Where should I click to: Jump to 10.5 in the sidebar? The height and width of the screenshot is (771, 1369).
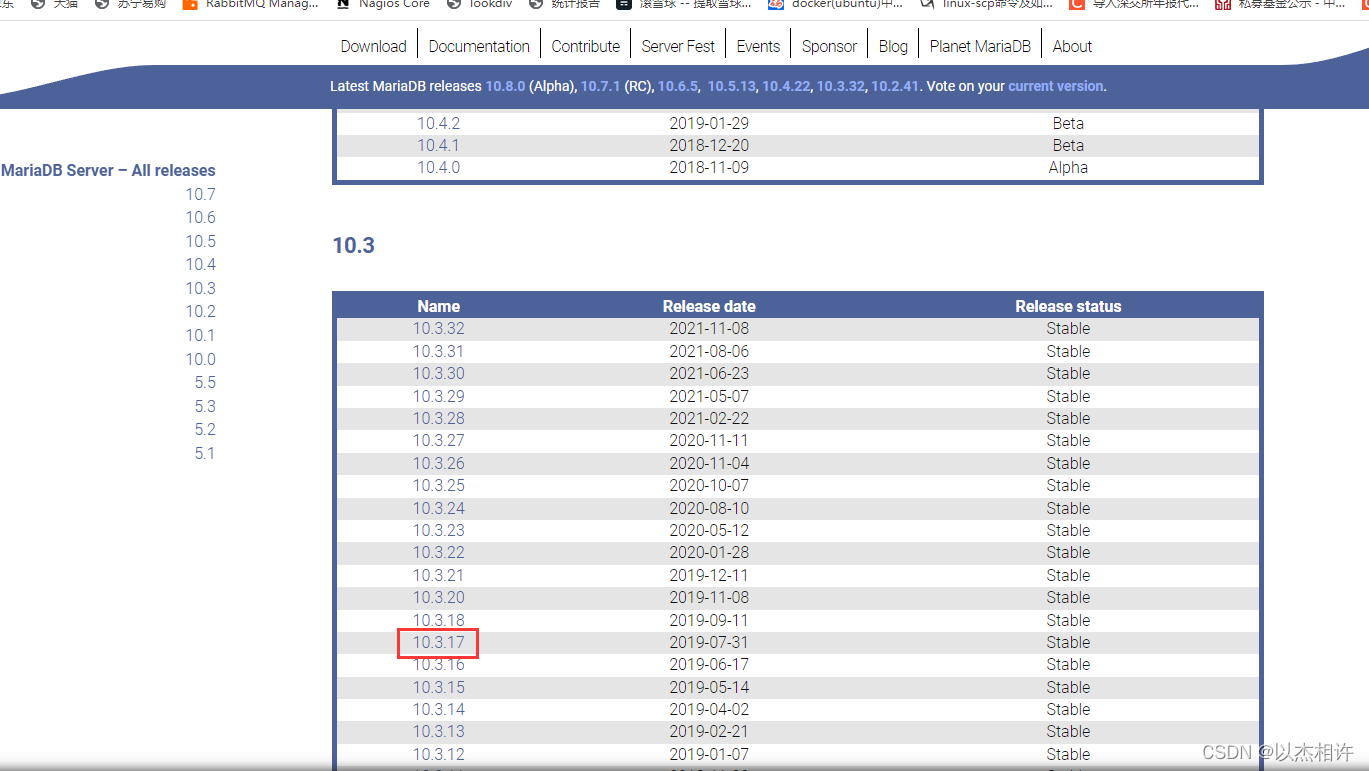200,241
